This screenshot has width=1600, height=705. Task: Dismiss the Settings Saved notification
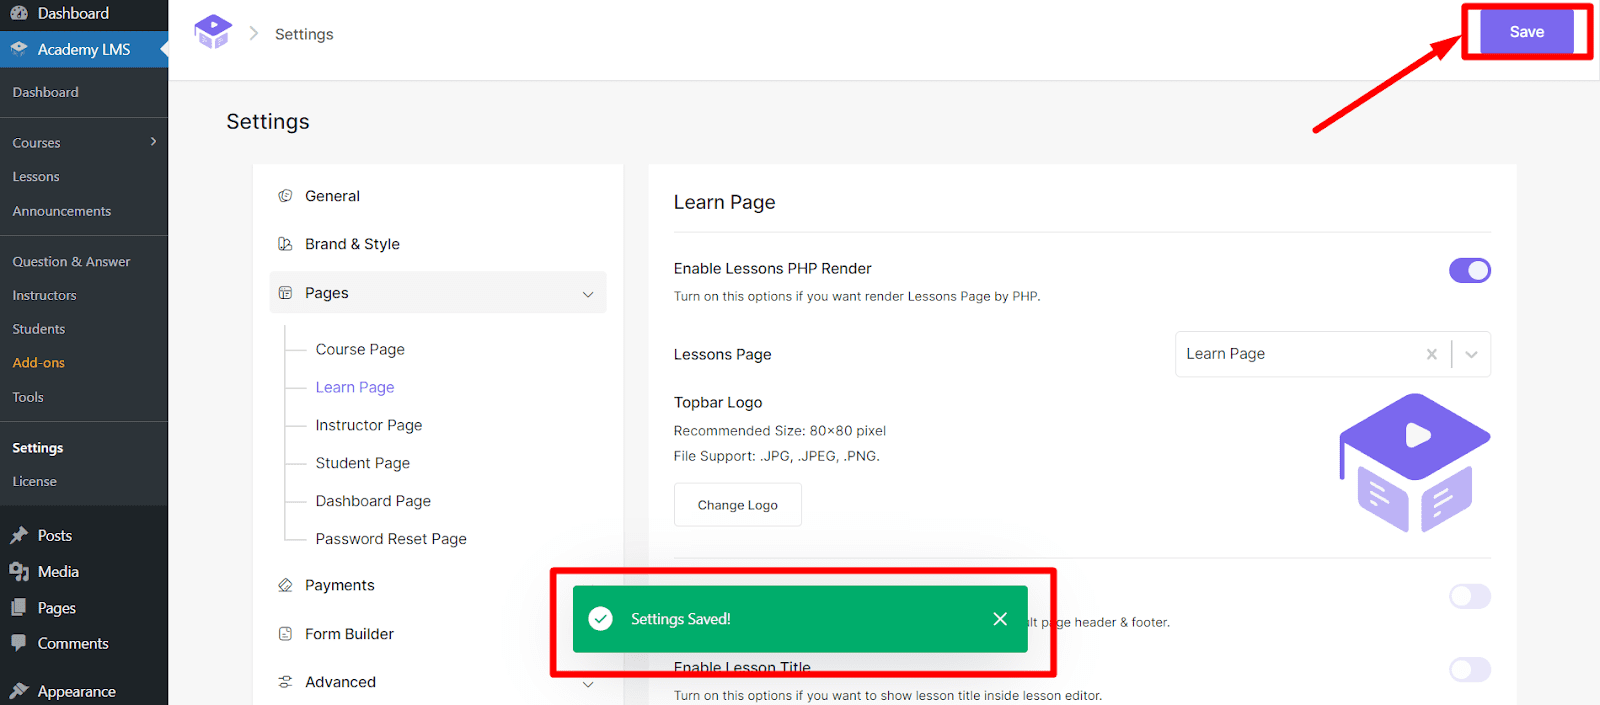[x=999, y=619]
